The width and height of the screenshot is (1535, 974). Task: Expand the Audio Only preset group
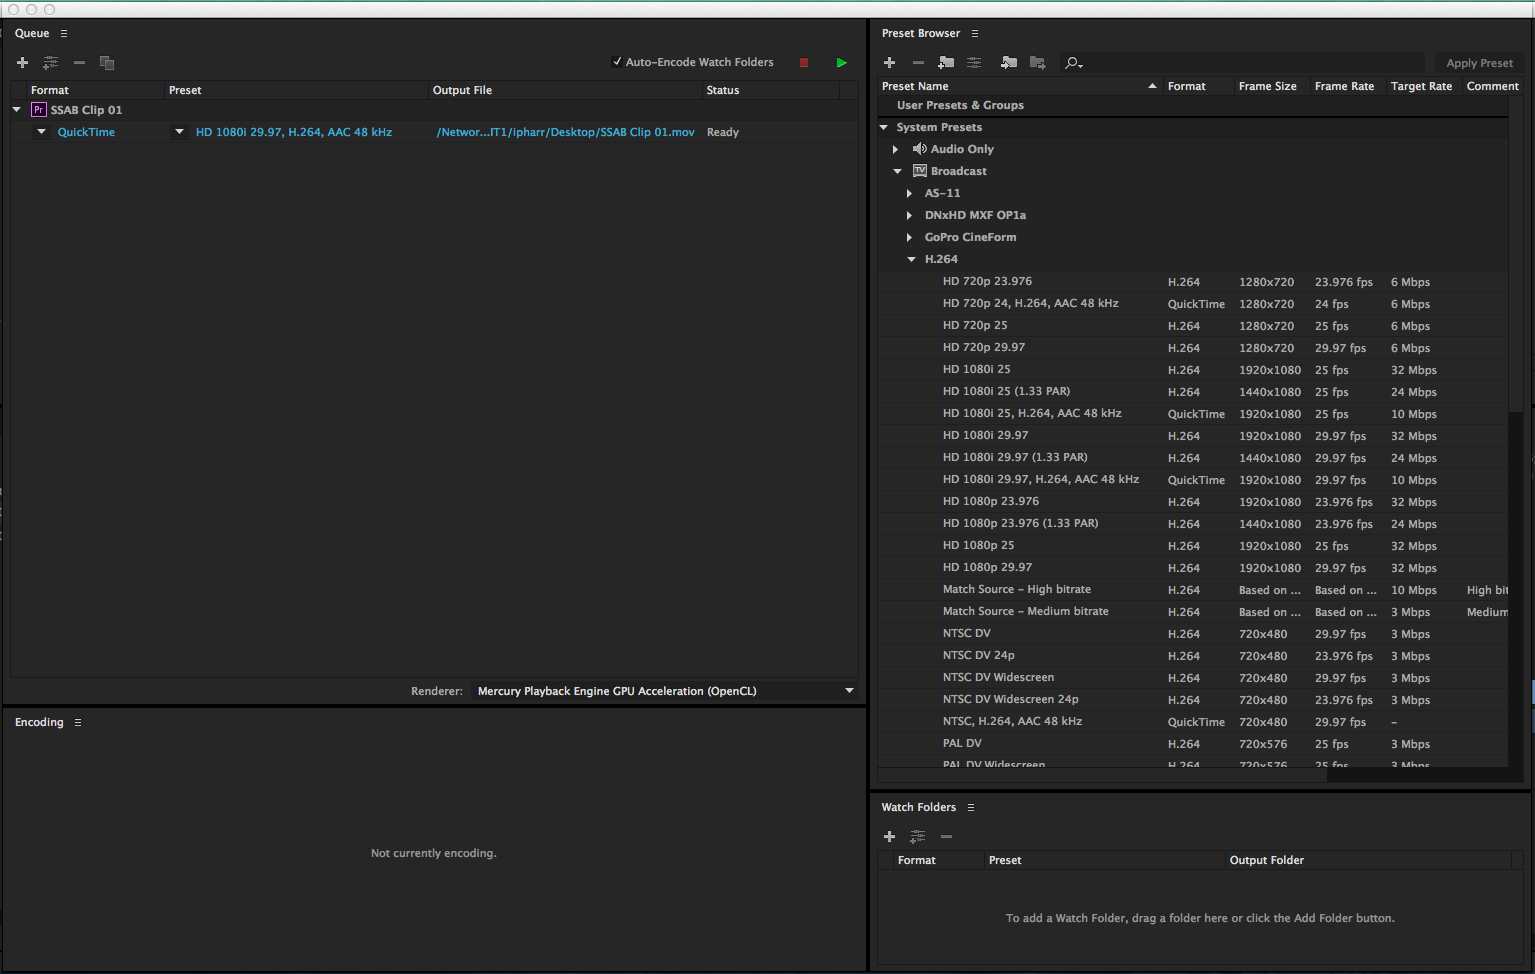click(x=896, y=149)
